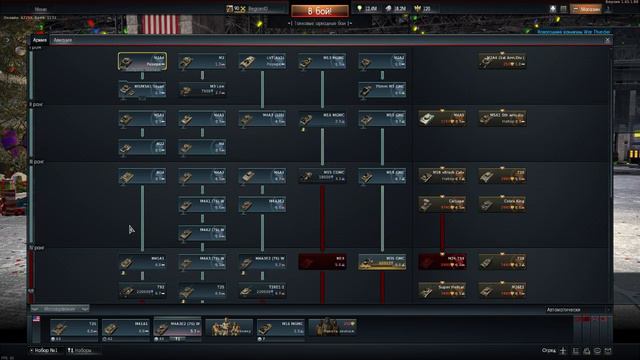Select the M36 GMC card being researched
This screenshot has height=360, width=640.
tap(382, 262)
